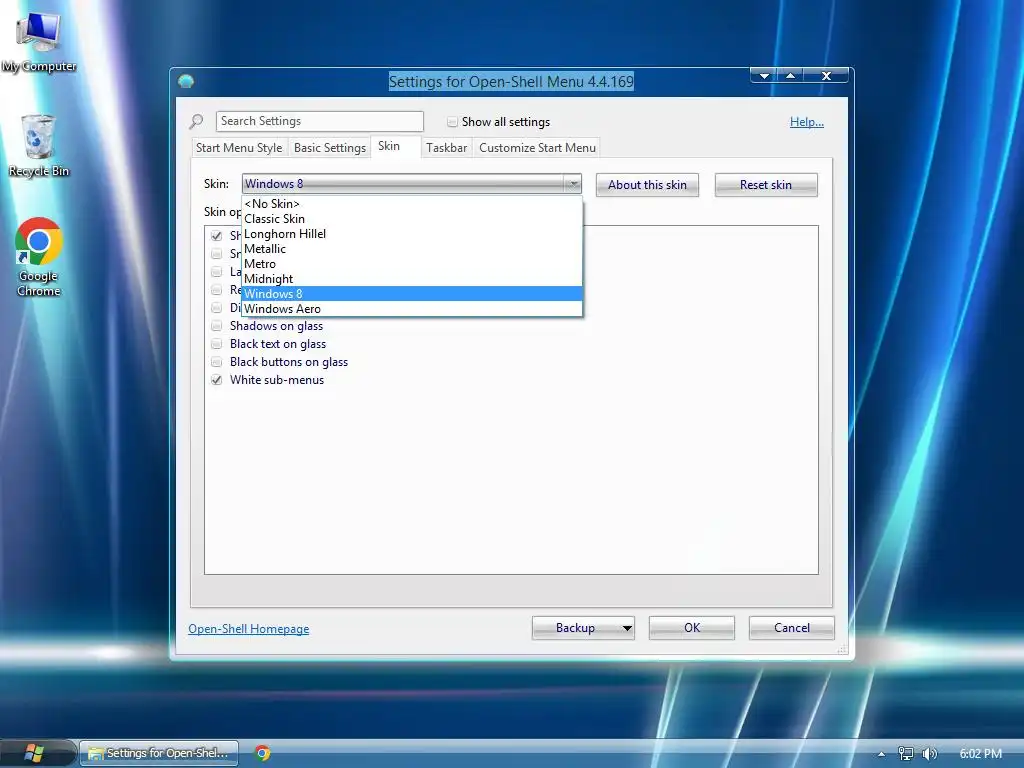Show hidden tray icons arrow
Viewport: 1024px width, 768px height.
(881, 754)
